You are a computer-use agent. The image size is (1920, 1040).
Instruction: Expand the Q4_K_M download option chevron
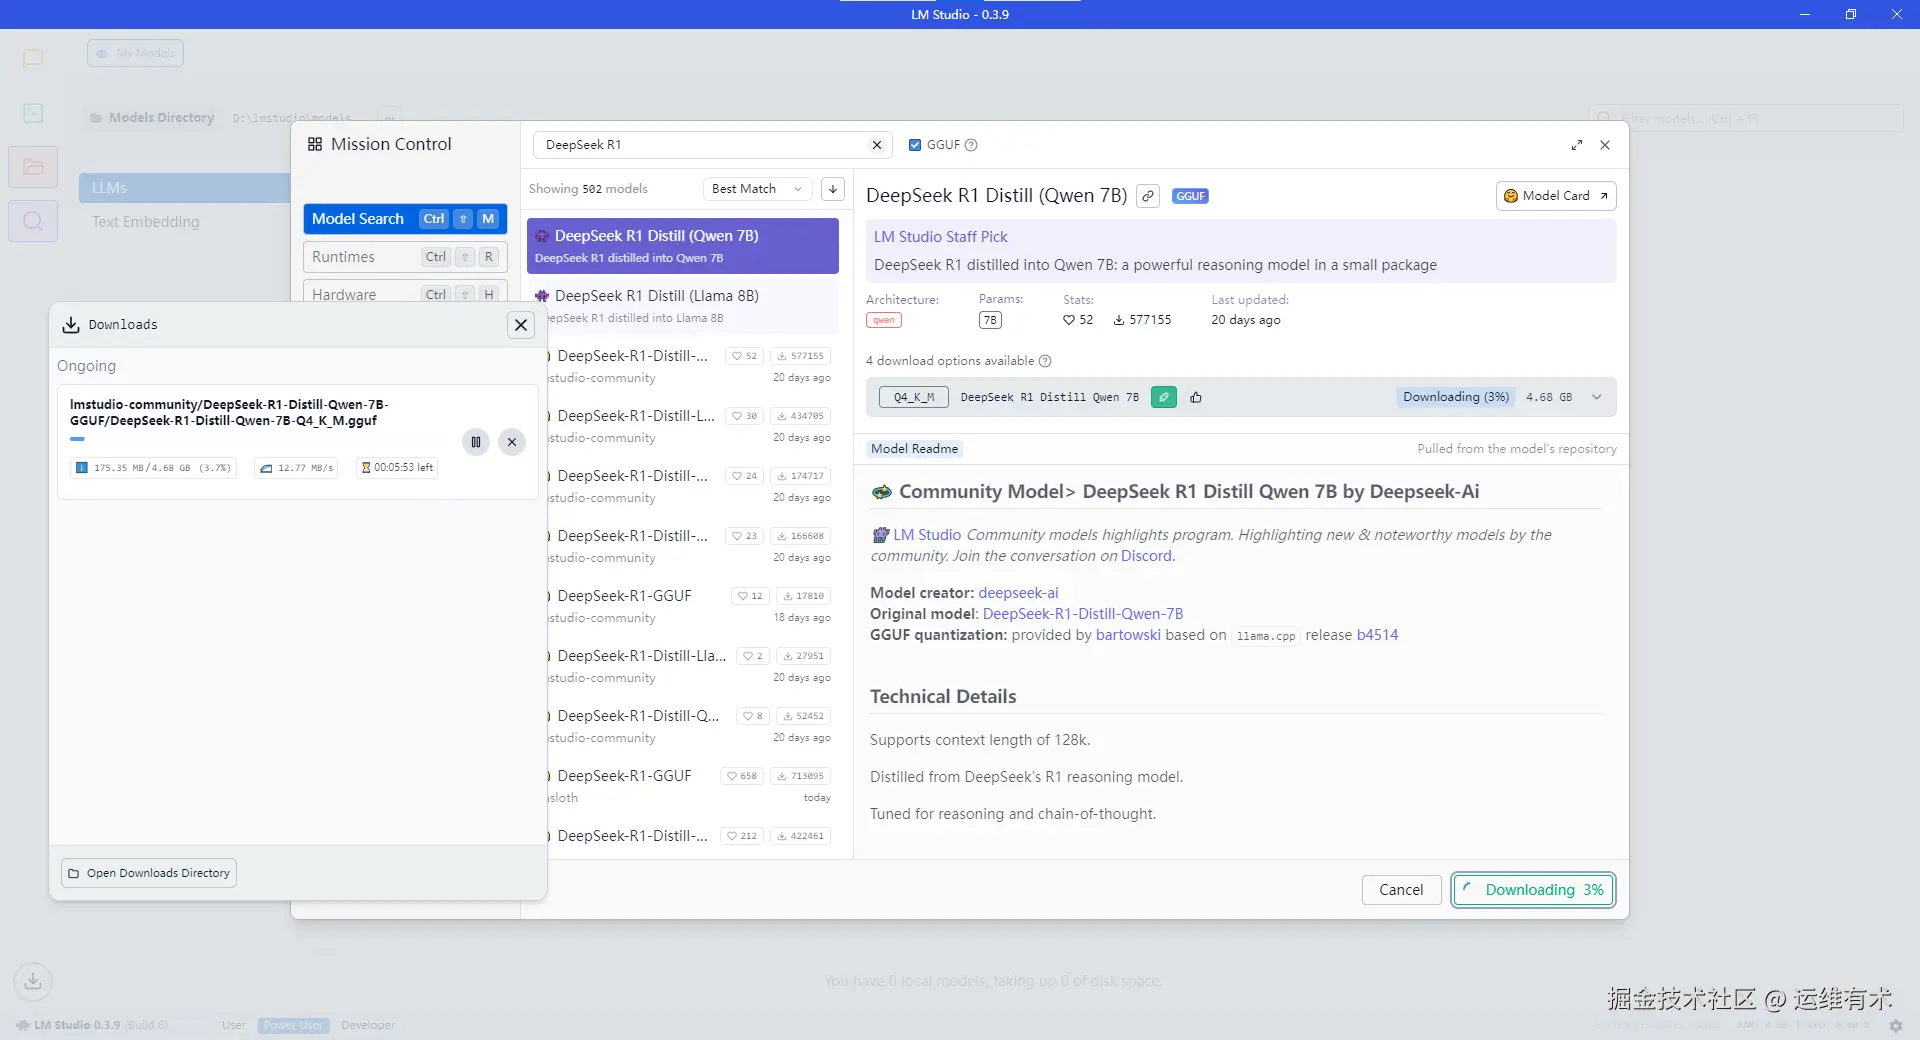1597,397
